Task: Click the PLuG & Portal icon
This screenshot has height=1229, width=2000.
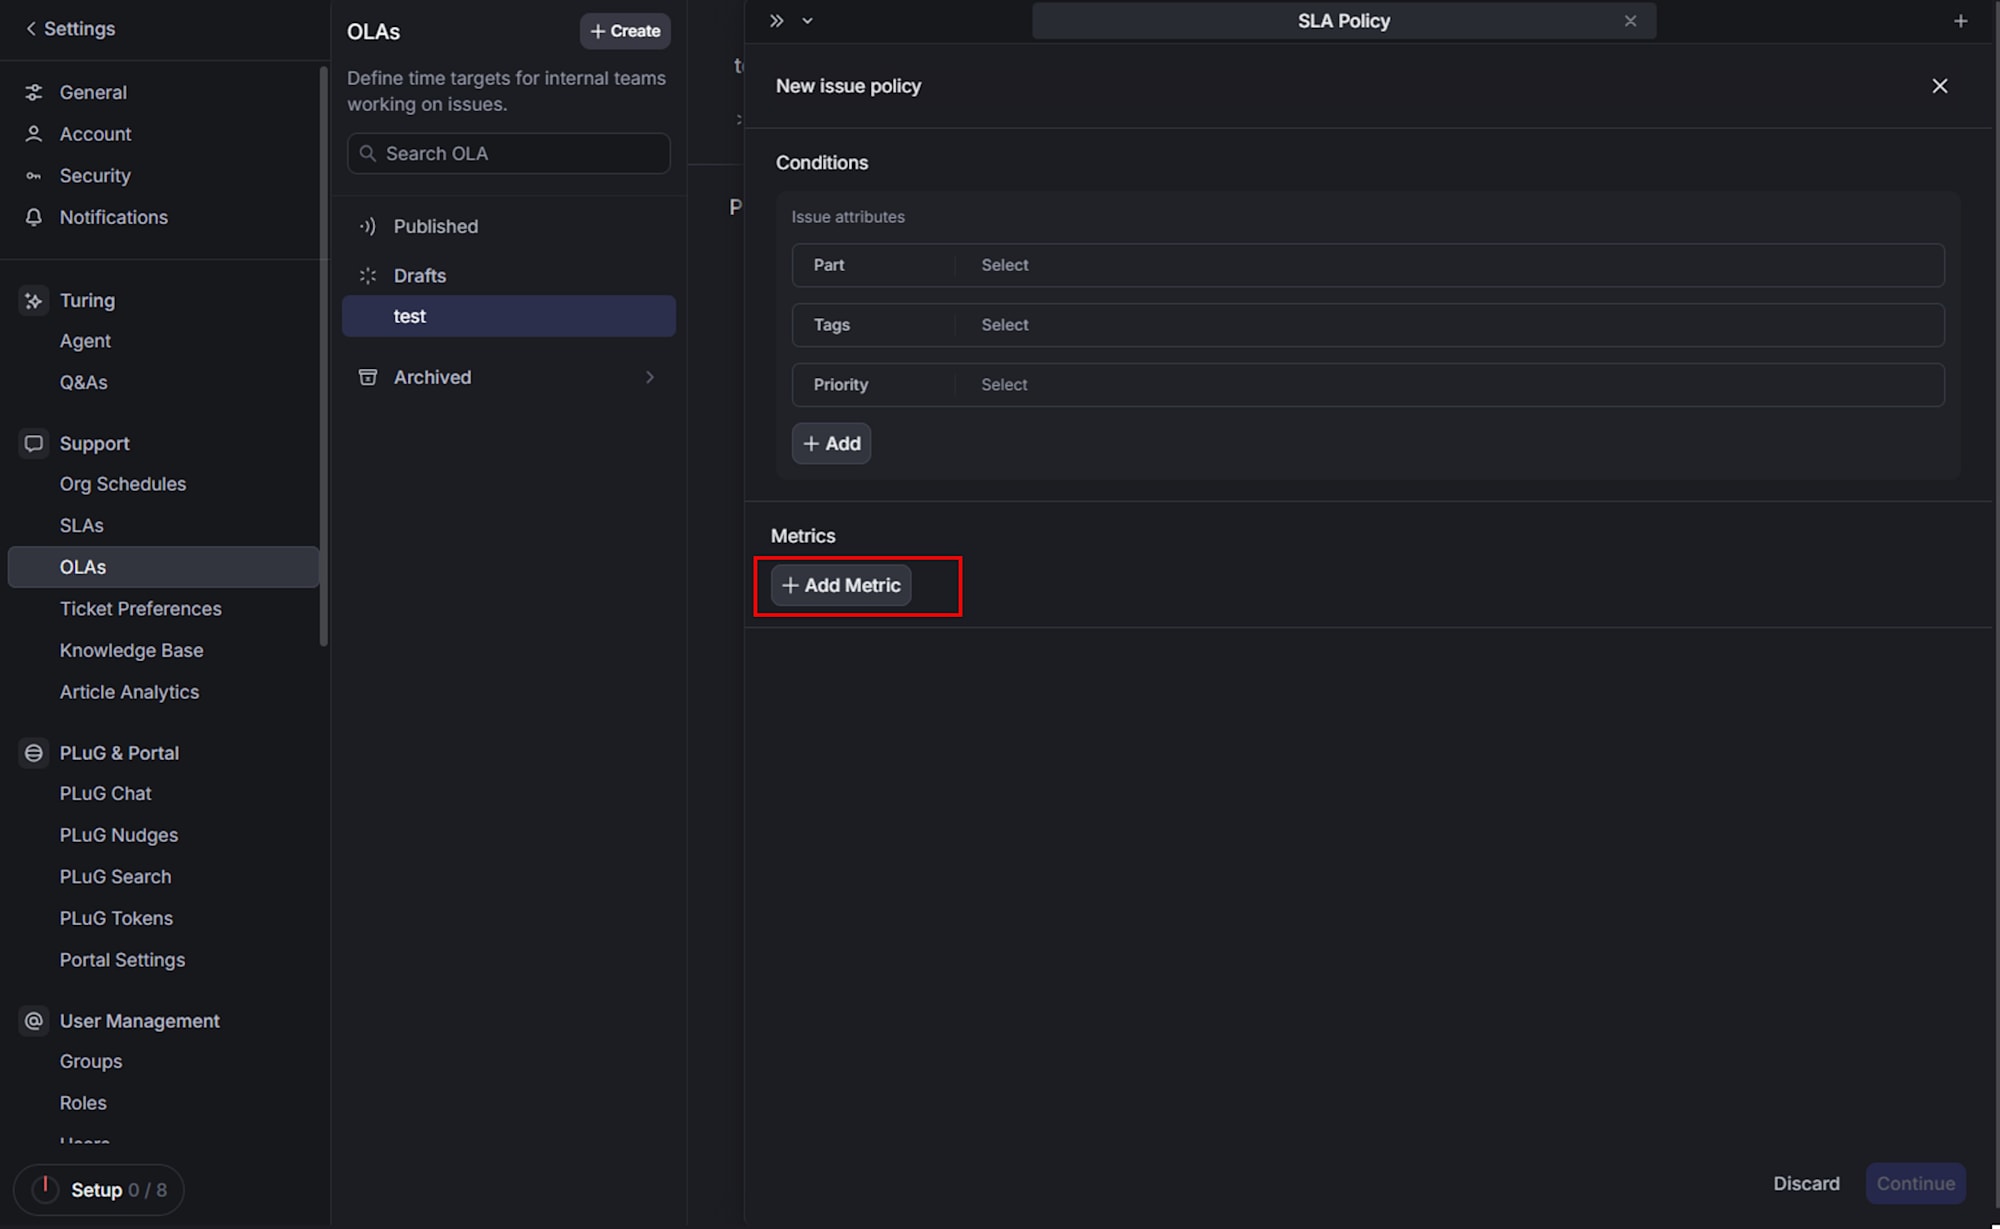Action: pos(33,753)
